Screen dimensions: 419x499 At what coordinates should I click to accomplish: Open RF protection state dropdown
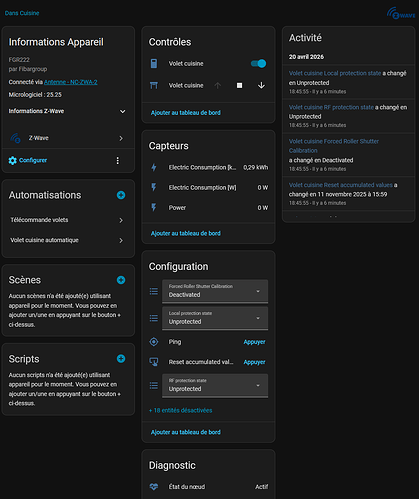[215, 386]
